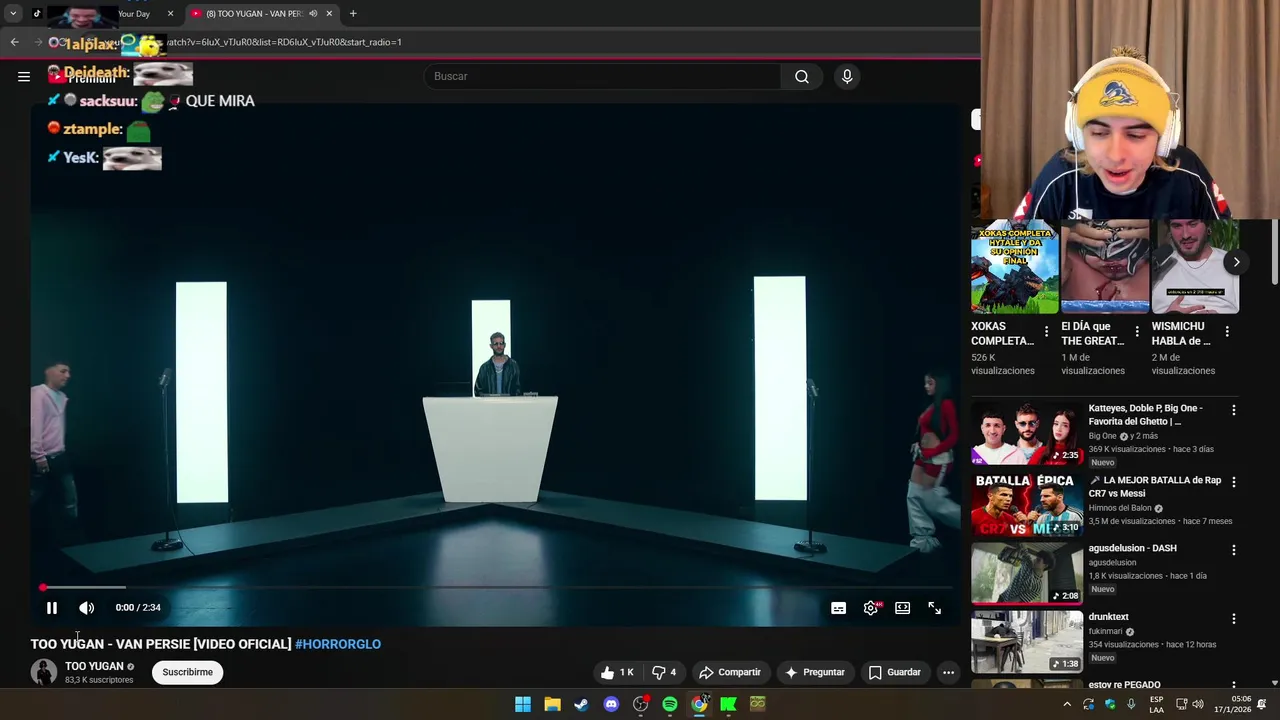Open the agusdelusion - DASH video title
The image size is (1280, 720).
tap(1132, 548)
